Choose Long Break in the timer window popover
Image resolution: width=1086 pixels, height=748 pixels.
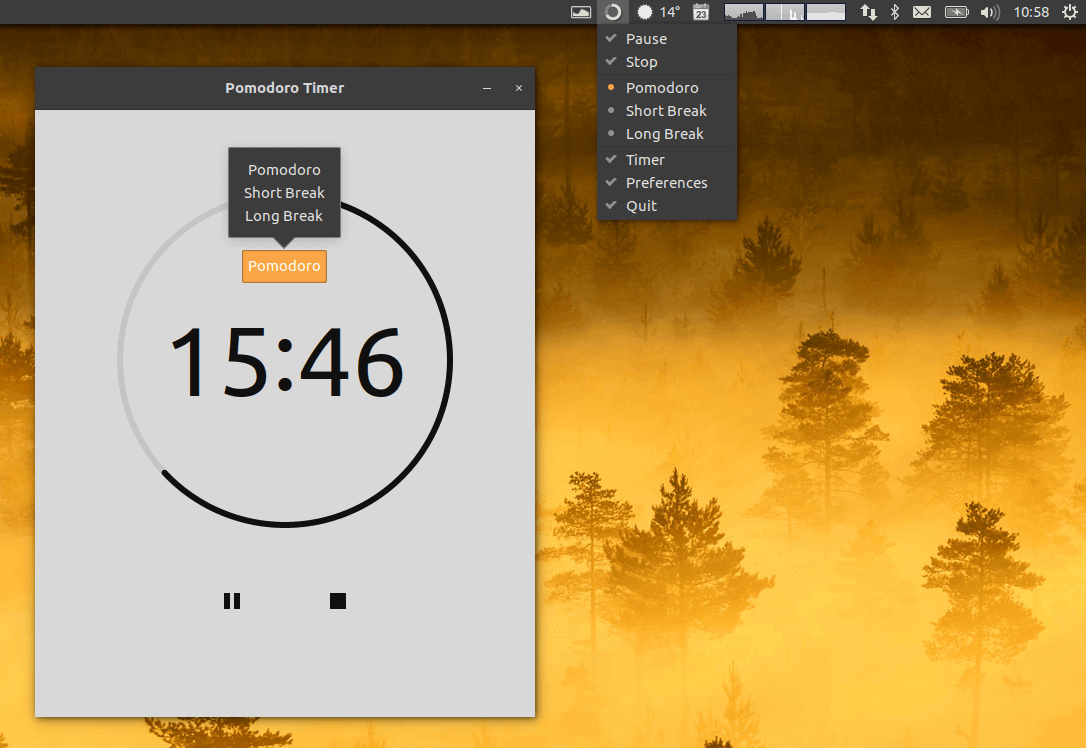click(284, 216)
